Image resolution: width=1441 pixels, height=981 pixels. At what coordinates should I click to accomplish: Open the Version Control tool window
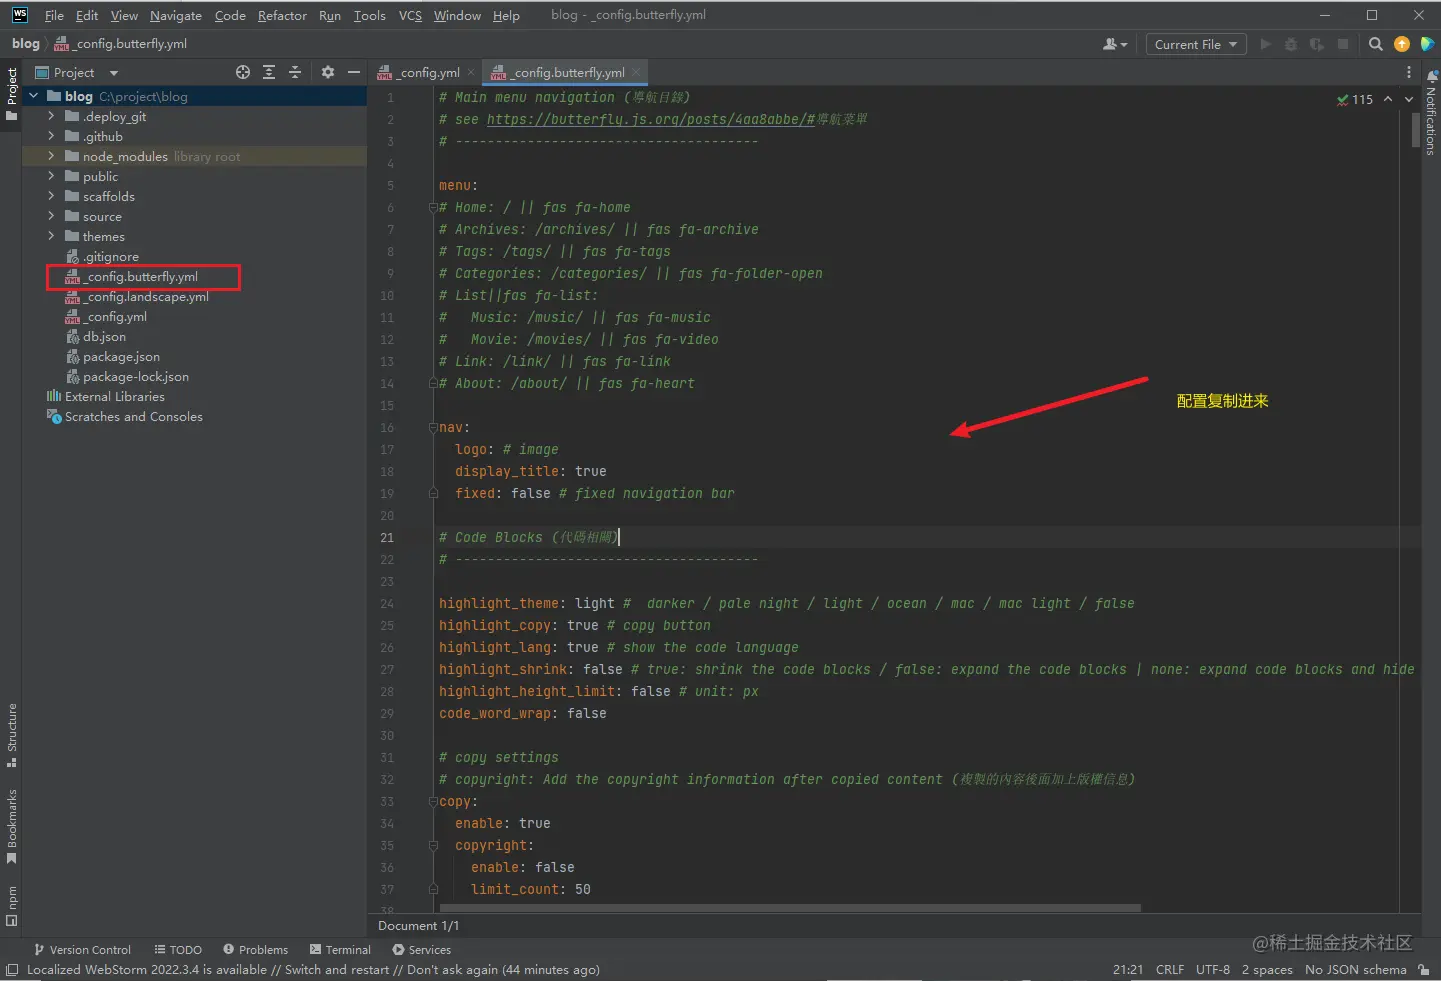(x=82, y=950)
